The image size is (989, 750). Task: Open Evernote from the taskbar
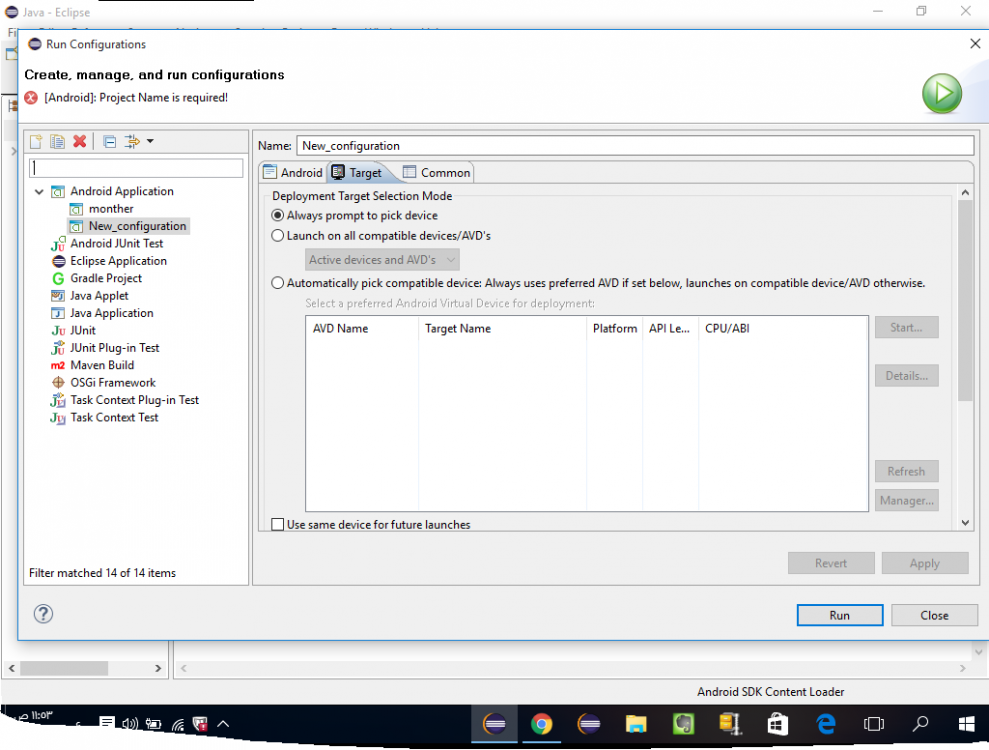point(683,724)
